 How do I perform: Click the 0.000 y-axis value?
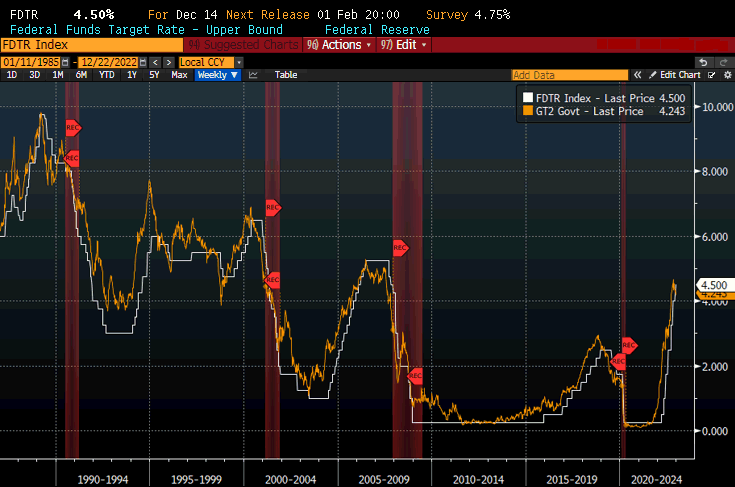(715, 431)
